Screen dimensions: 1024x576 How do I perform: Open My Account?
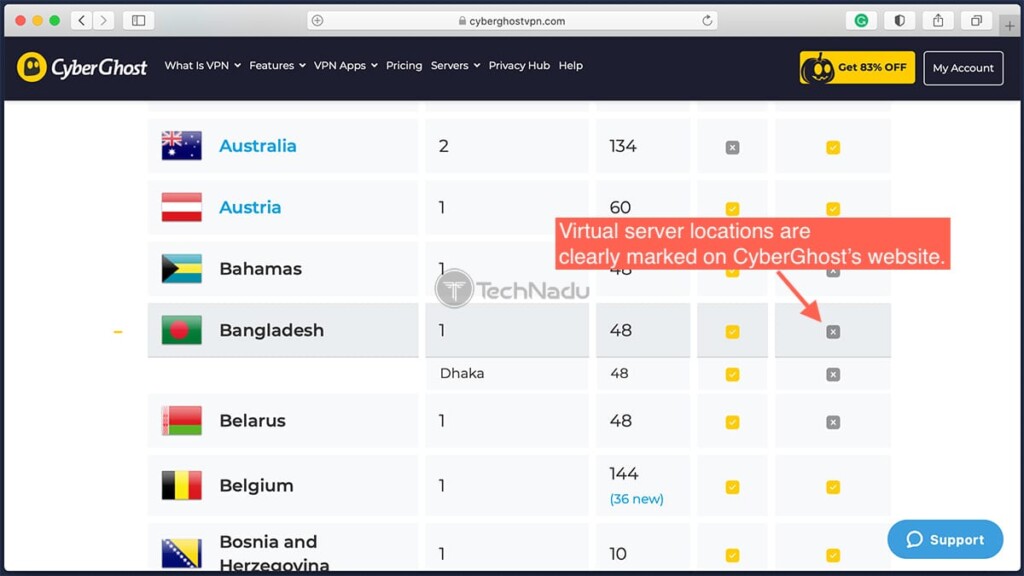[963, 68]
